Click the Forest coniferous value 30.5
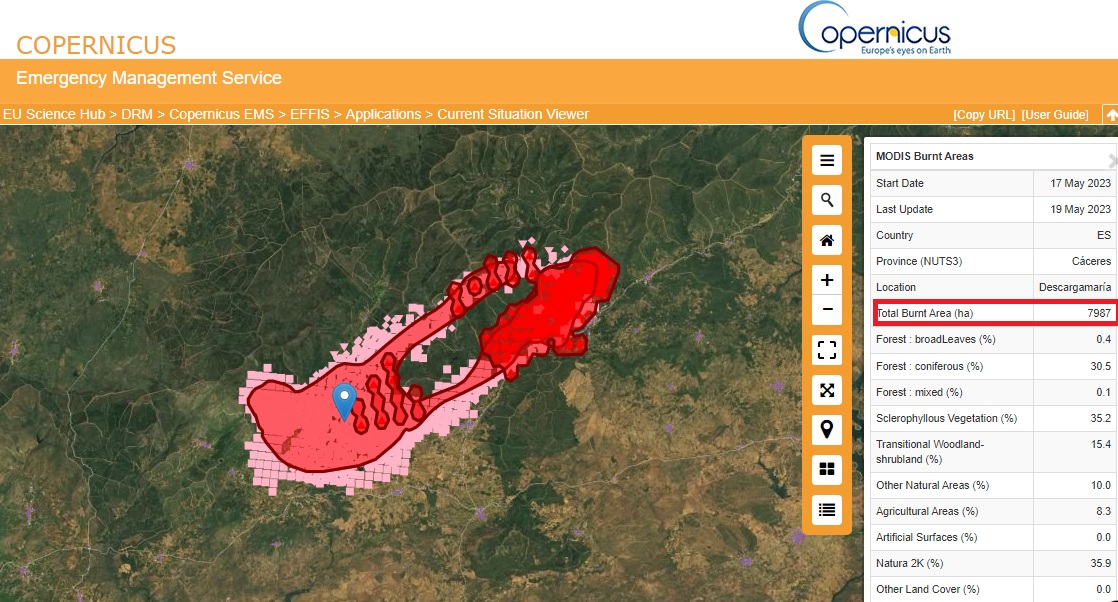This screenshot has width=1118, height=602. pyautogui.click(x=1100, y=366)
